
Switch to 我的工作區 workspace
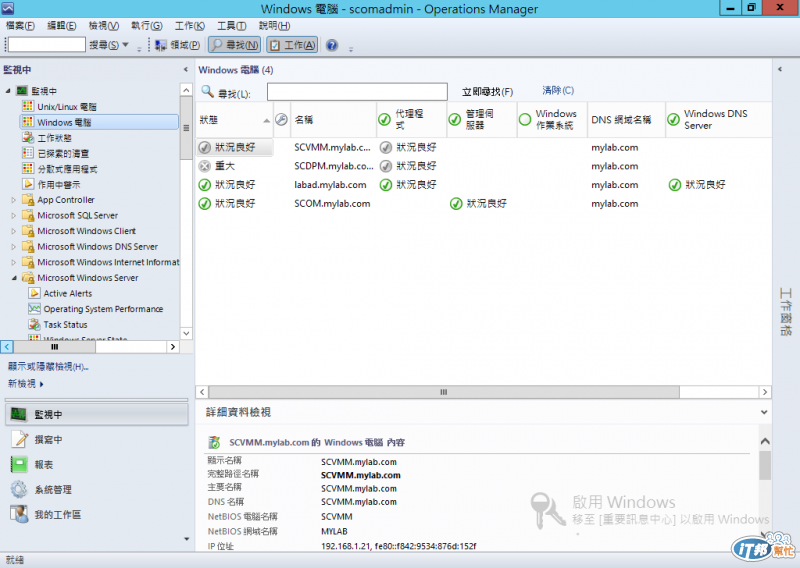(97, 514)
